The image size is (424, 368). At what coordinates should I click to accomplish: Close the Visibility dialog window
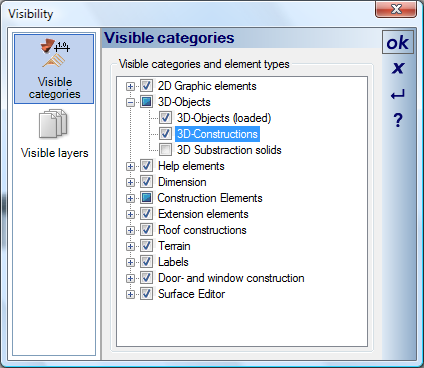[x=396, y=9]
